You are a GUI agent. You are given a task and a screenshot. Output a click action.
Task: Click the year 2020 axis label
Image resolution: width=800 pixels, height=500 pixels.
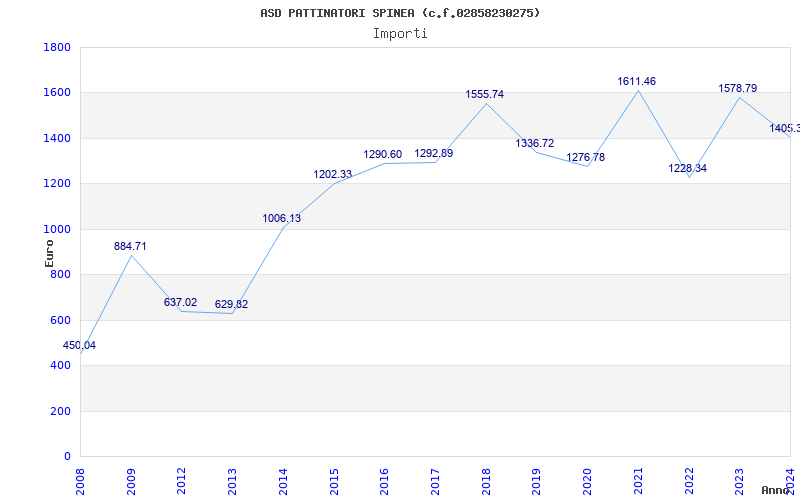(x=587, y=481)
